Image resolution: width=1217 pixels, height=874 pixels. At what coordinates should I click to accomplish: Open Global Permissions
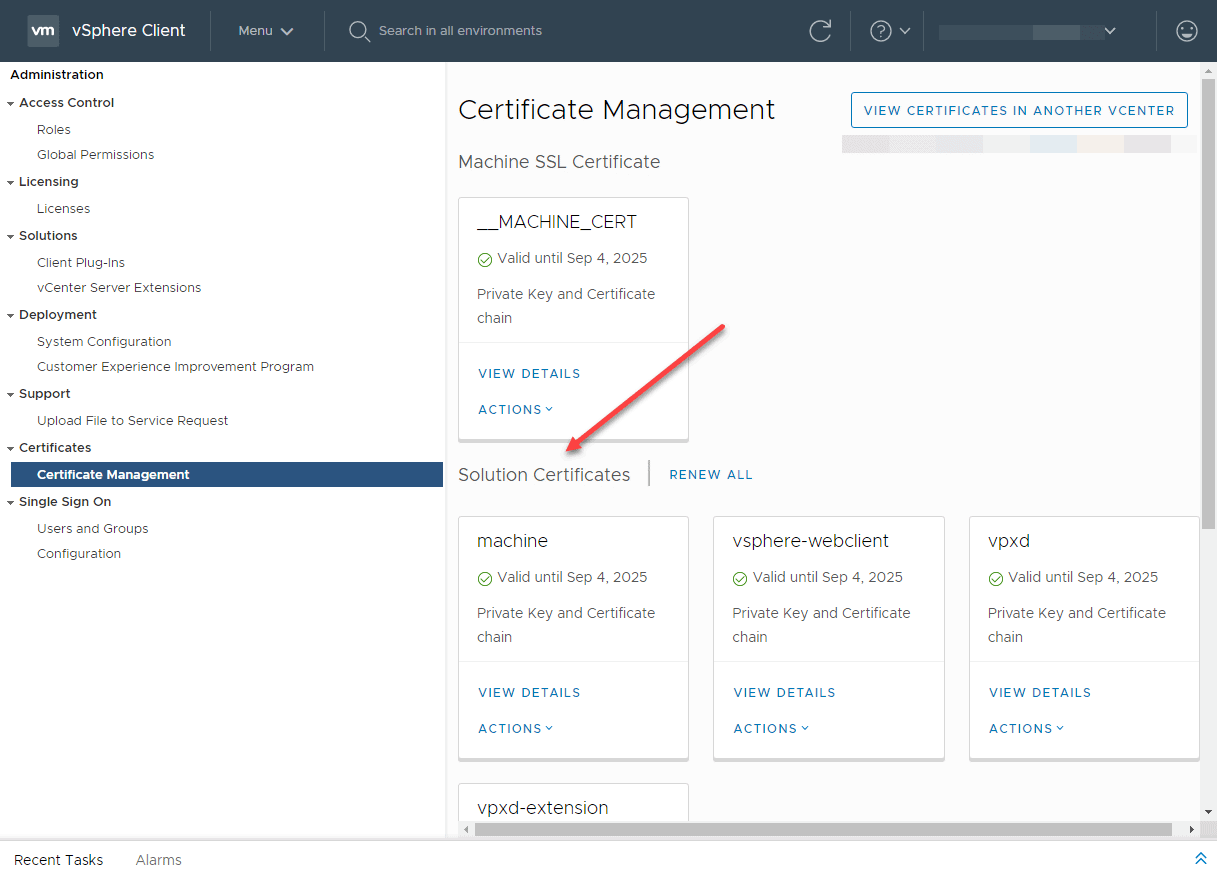click(96, 154)
